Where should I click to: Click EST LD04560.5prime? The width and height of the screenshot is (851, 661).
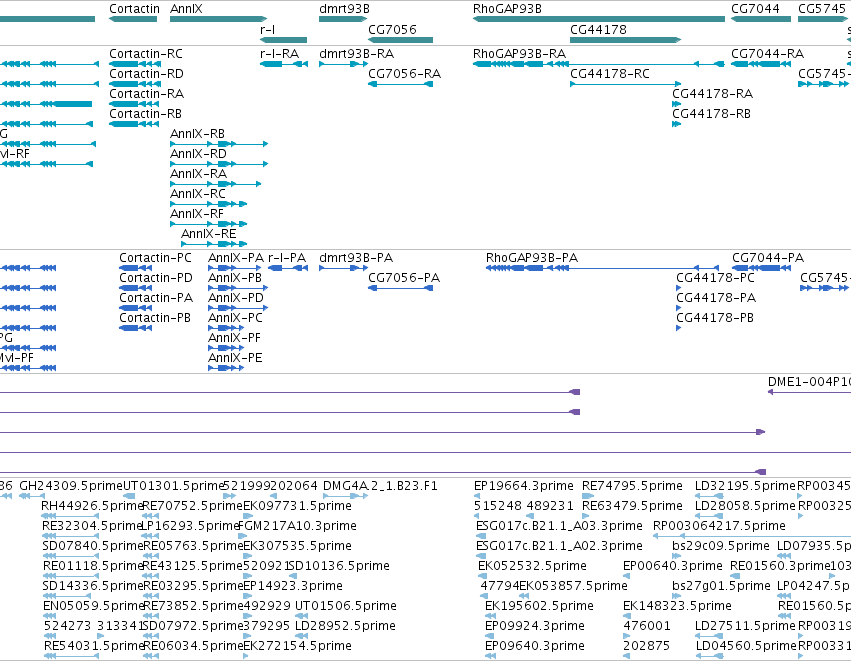coord(709,657)
